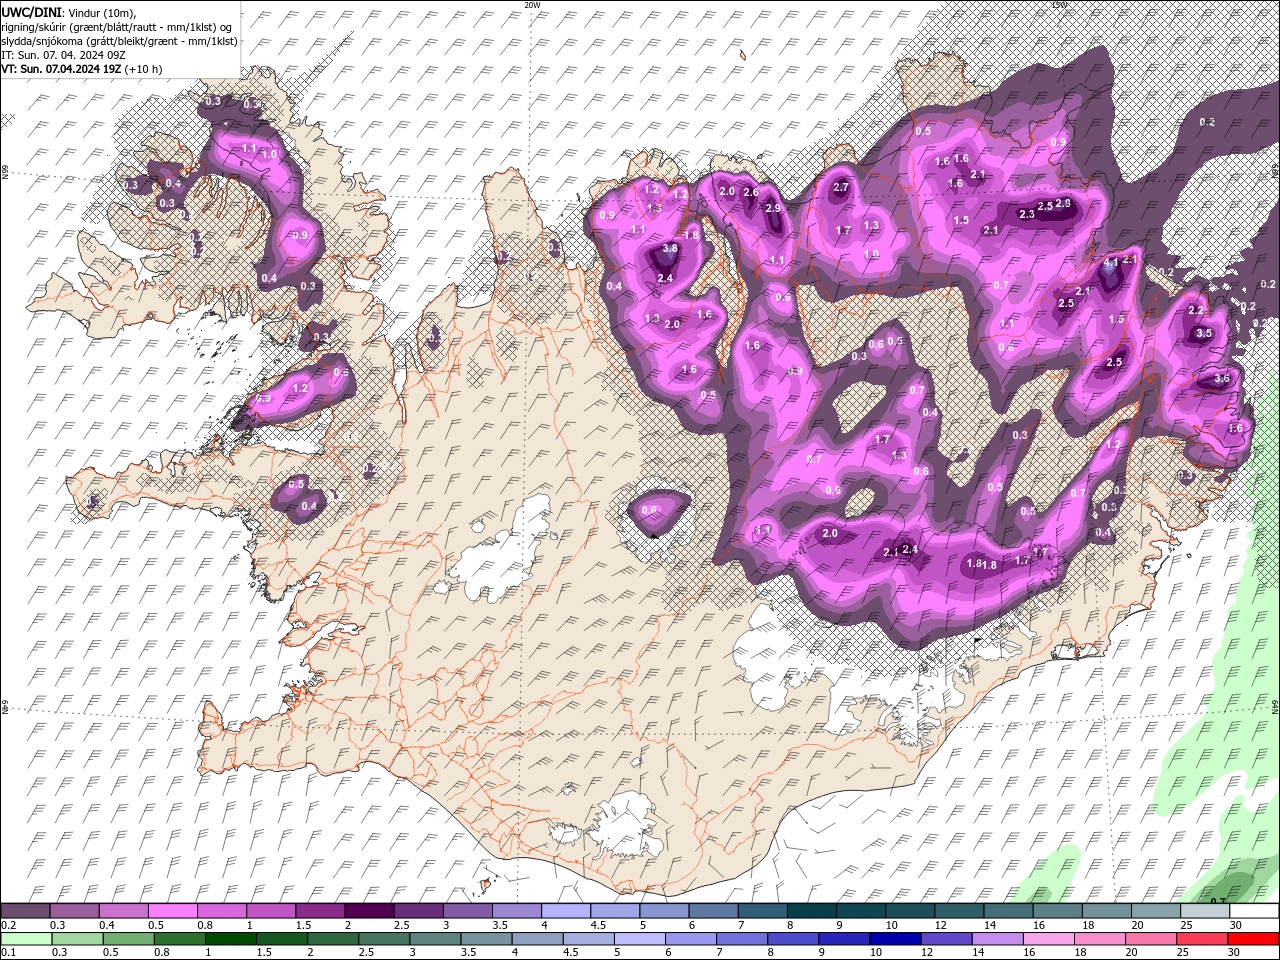Click the 2.7 snowfall value on map

coord(841,187)
